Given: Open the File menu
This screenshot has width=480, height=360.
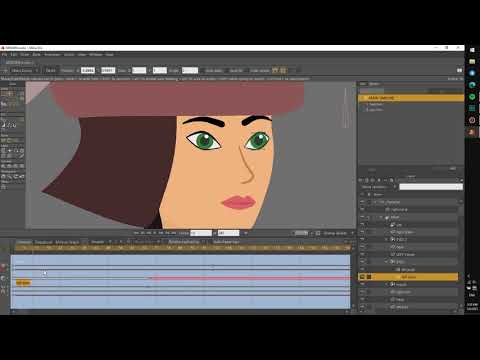Looking at the screenshot, I should [x=4, y=54].
